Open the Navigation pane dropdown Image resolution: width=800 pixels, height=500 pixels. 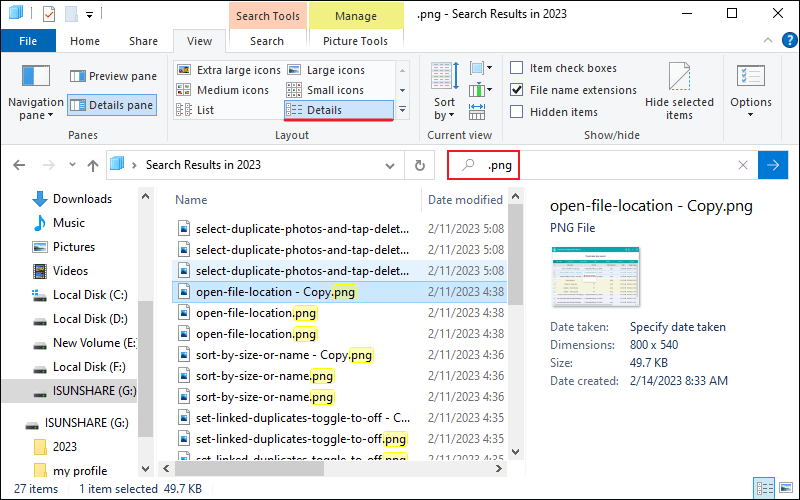[x=35, y=93]
